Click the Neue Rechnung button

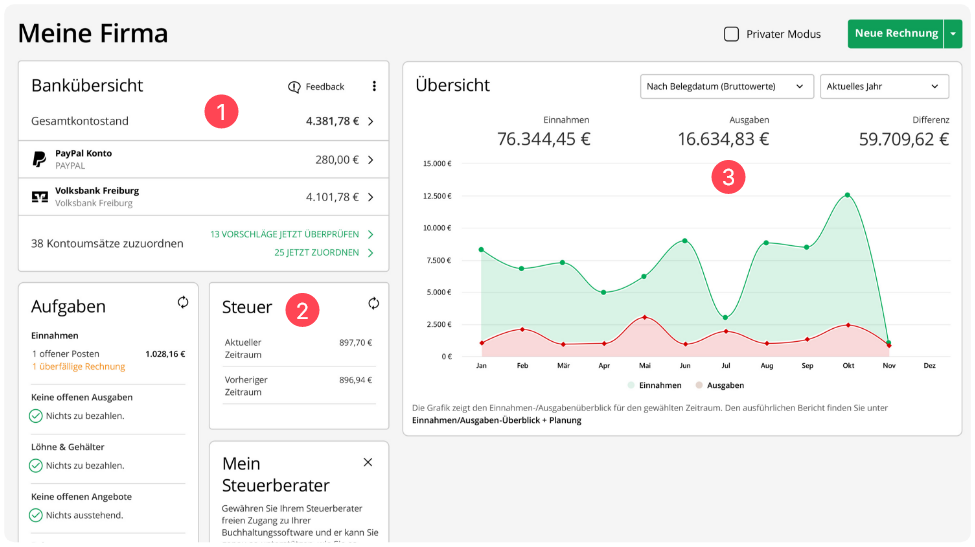(x=895, y=34)
